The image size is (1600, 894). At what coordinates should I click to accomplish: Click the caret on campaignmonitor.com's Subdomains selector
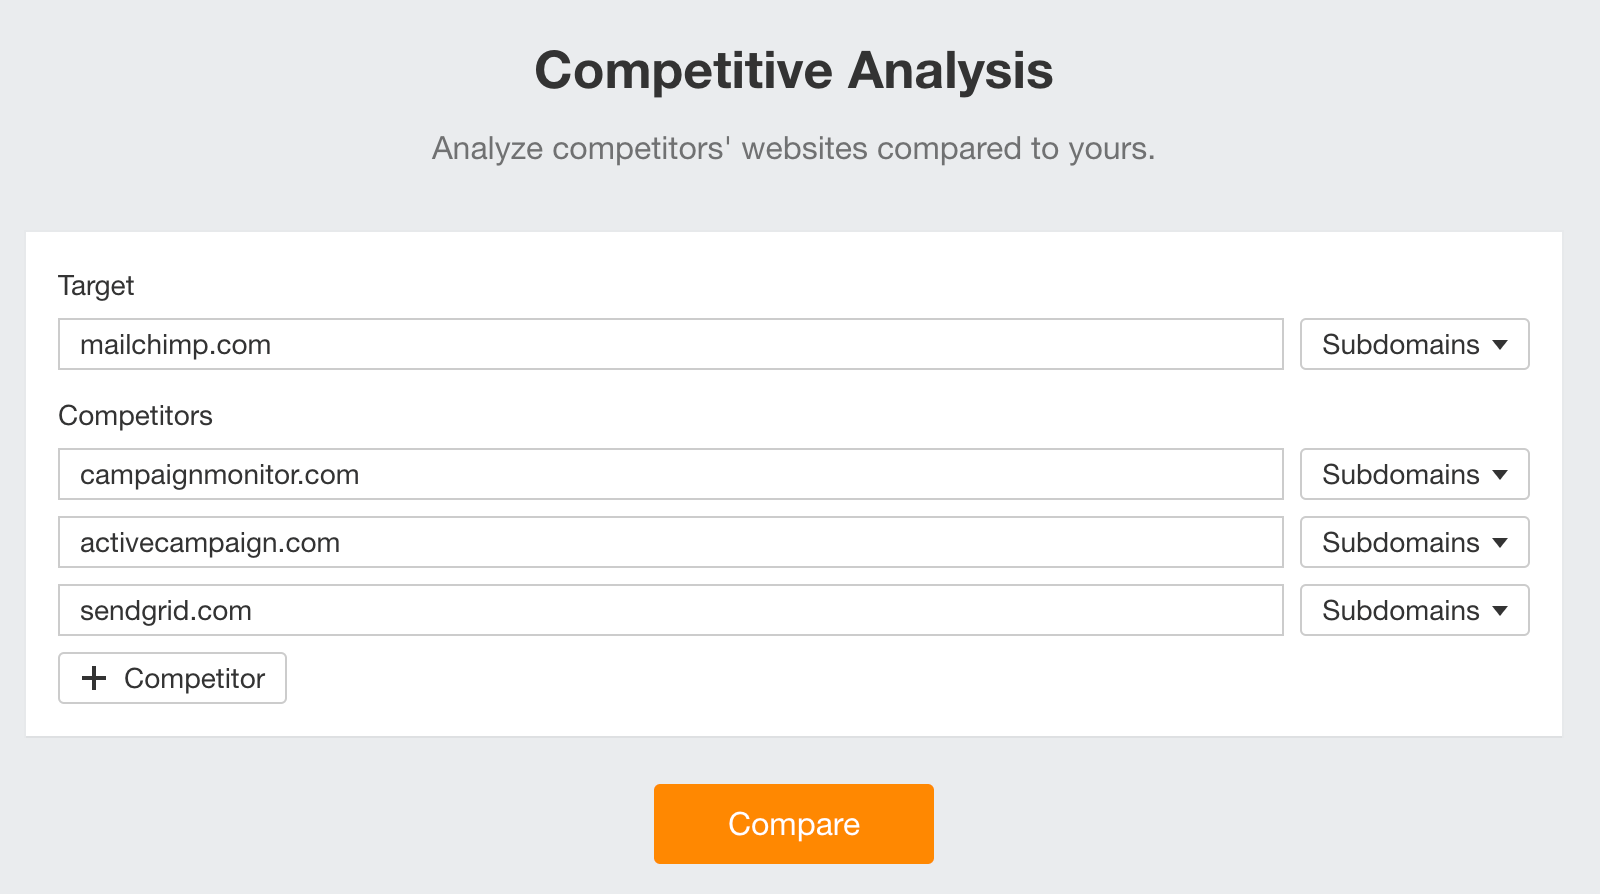click(1501, 474)
